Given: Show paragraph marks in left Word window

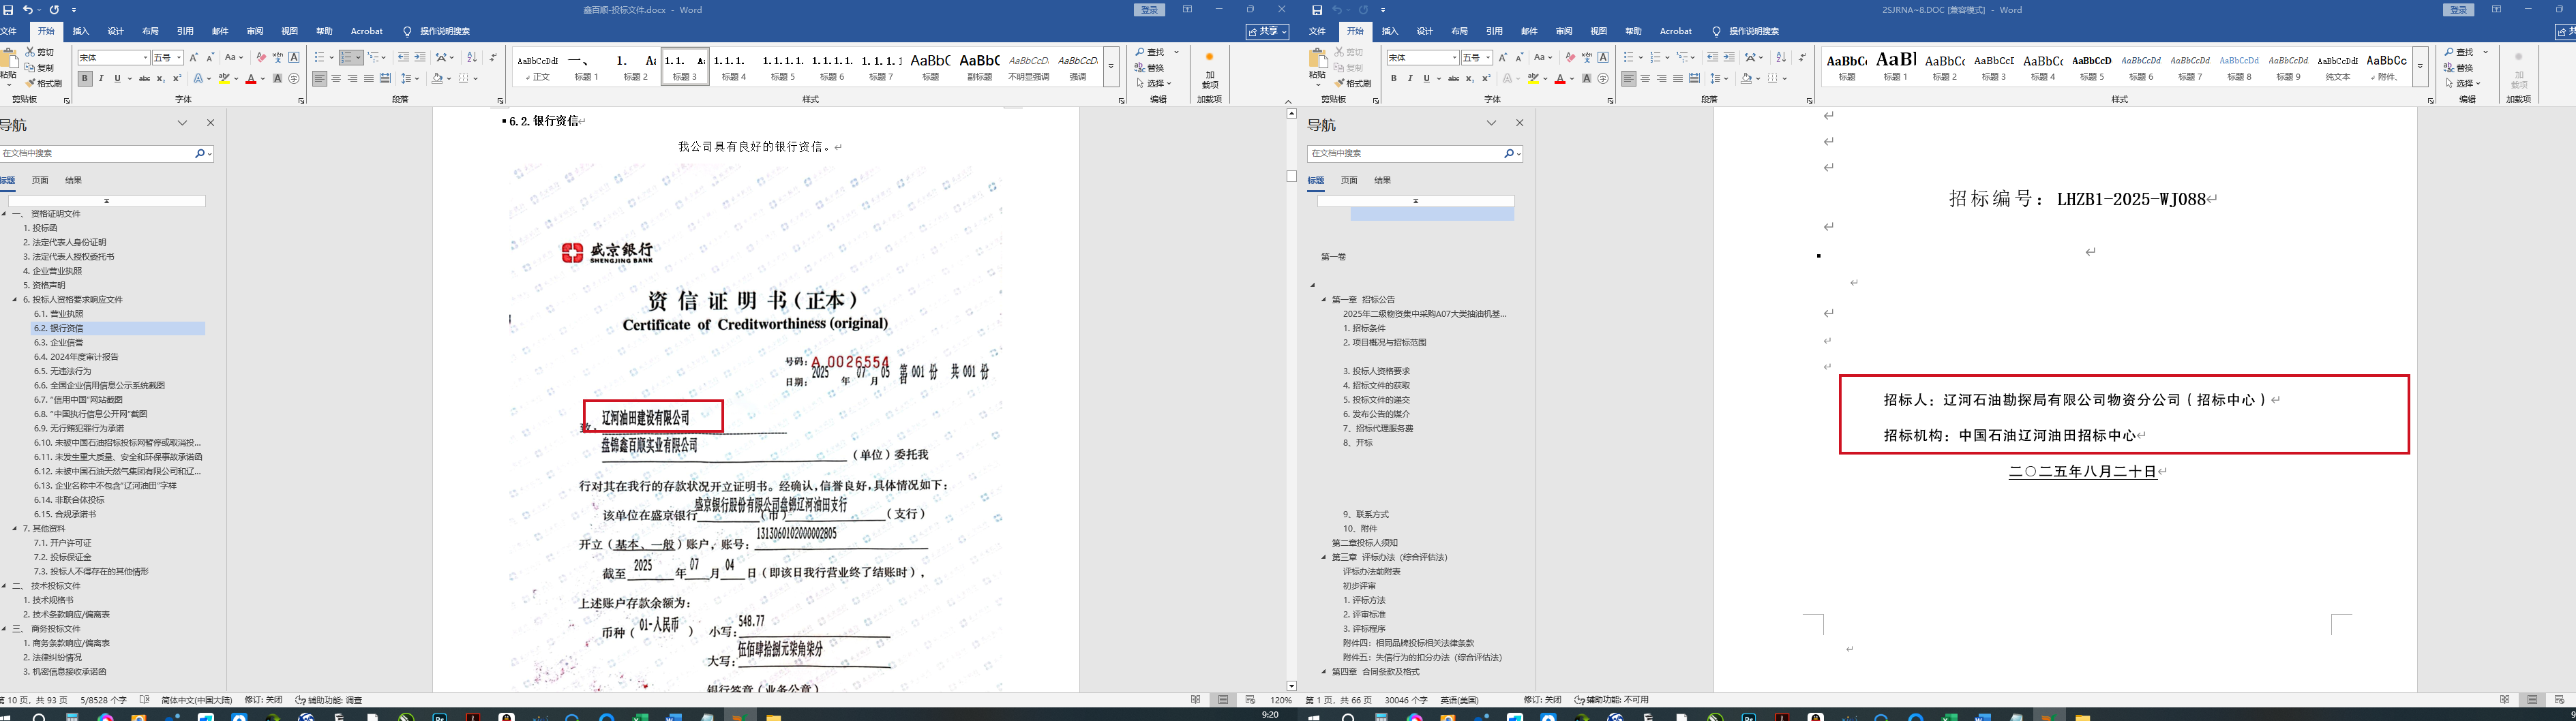Looking at the screenshot, I should coord(493,58).
